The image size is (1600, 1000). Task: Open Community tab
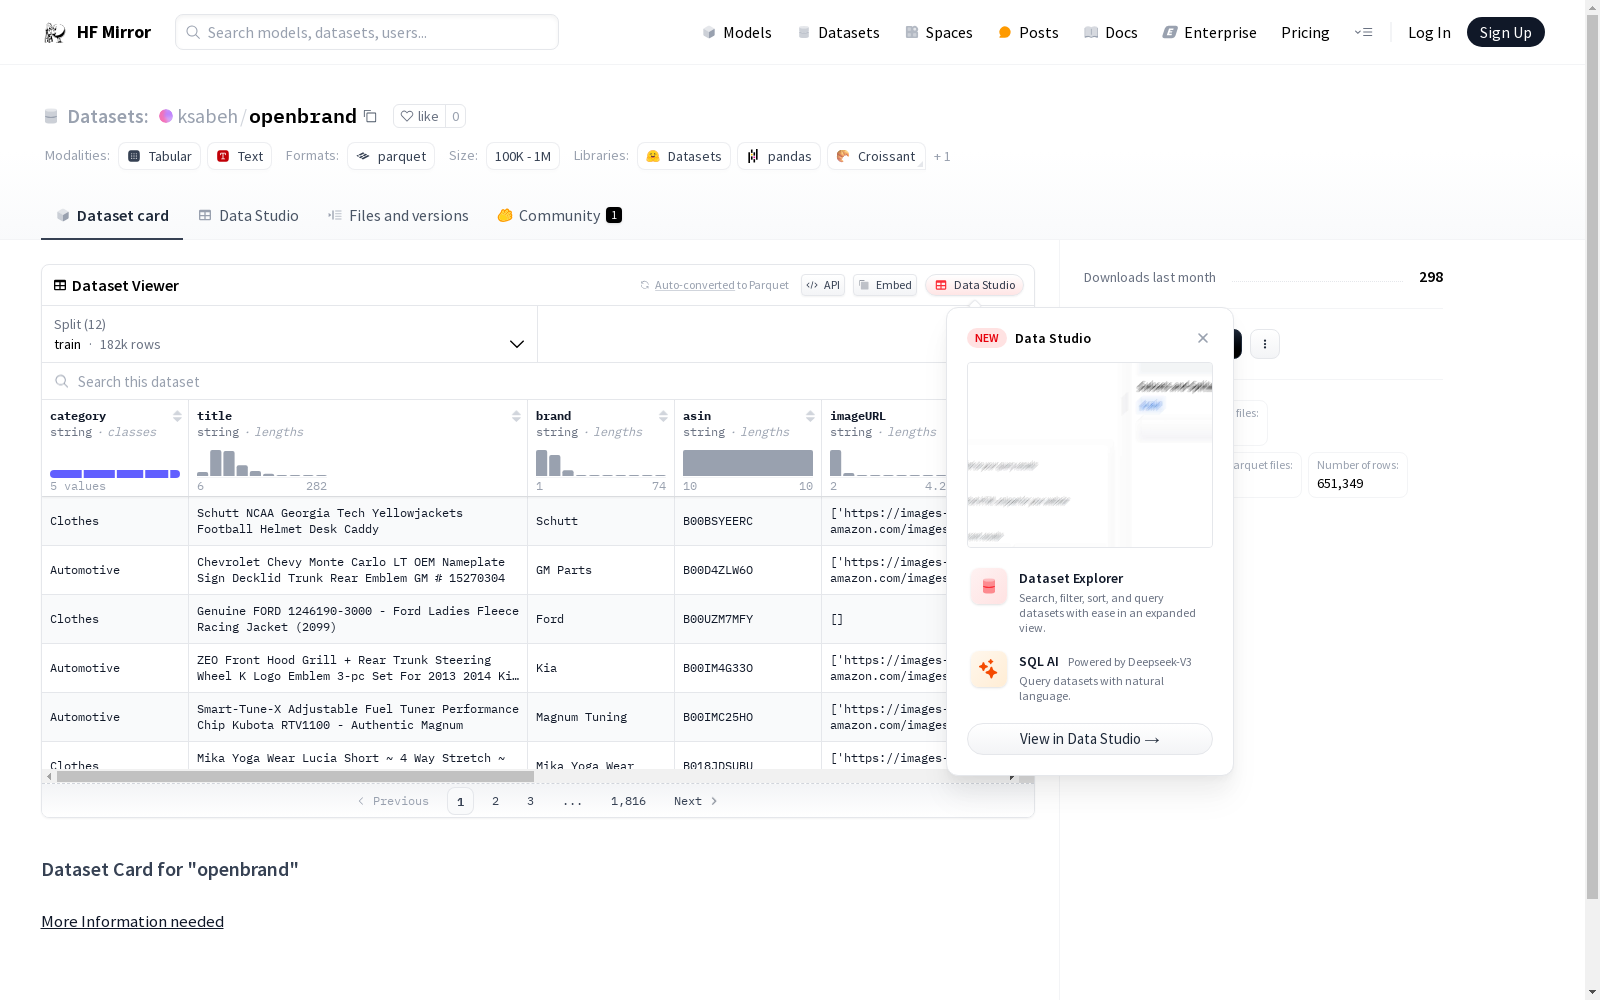click(x=559, y=215)
